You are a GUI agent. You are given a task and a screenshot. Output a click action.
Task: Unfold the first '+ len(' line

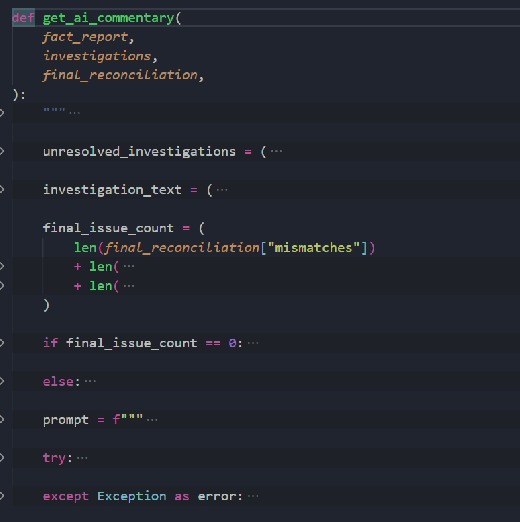pos(2,266)
